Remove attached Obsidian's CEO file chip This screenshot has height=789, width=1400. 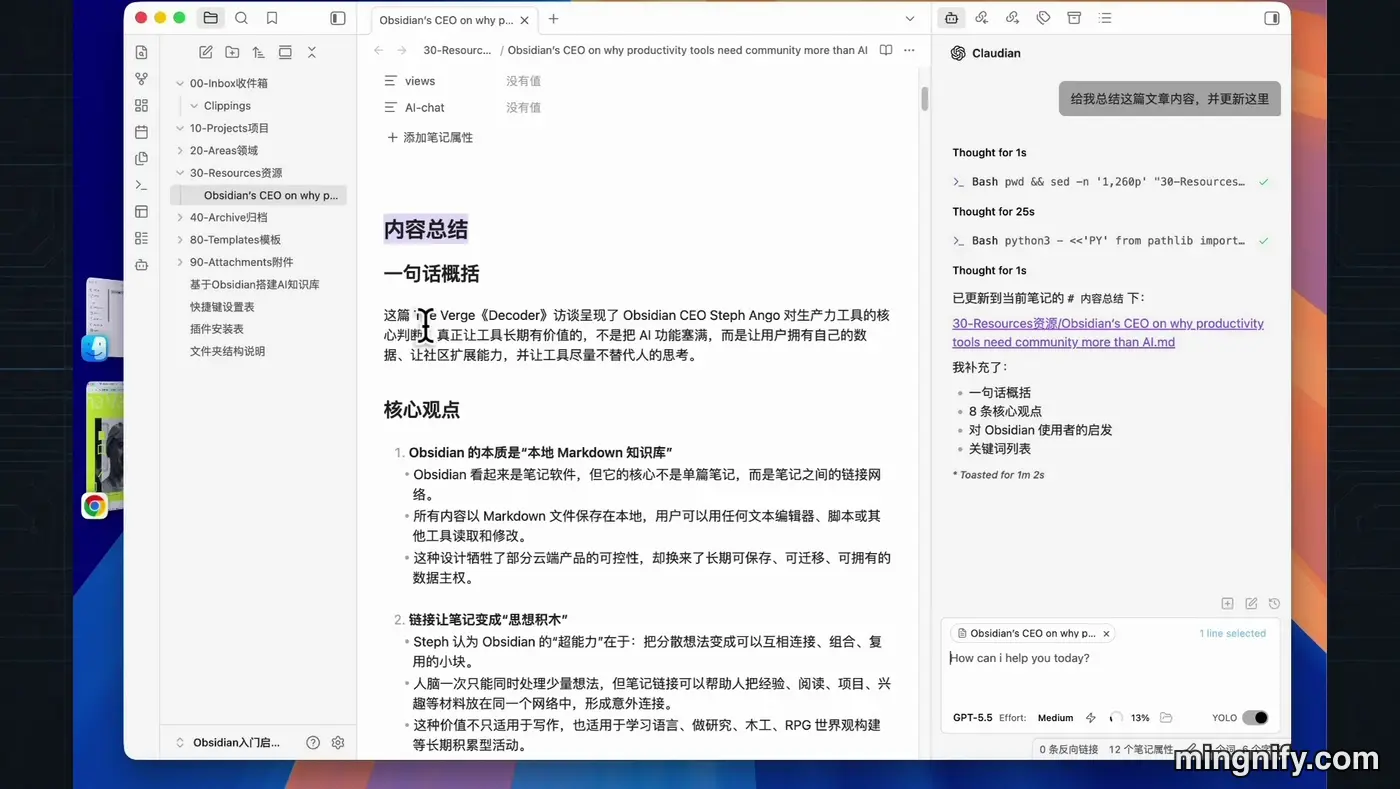click(x=1106, y=634)
